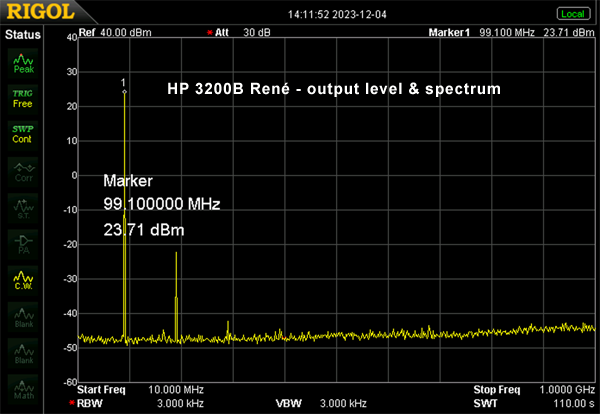Screen dimensions: 600x414
Task: Select the Ref 40.00 dBm readout
Action: [x=115, y=33]
